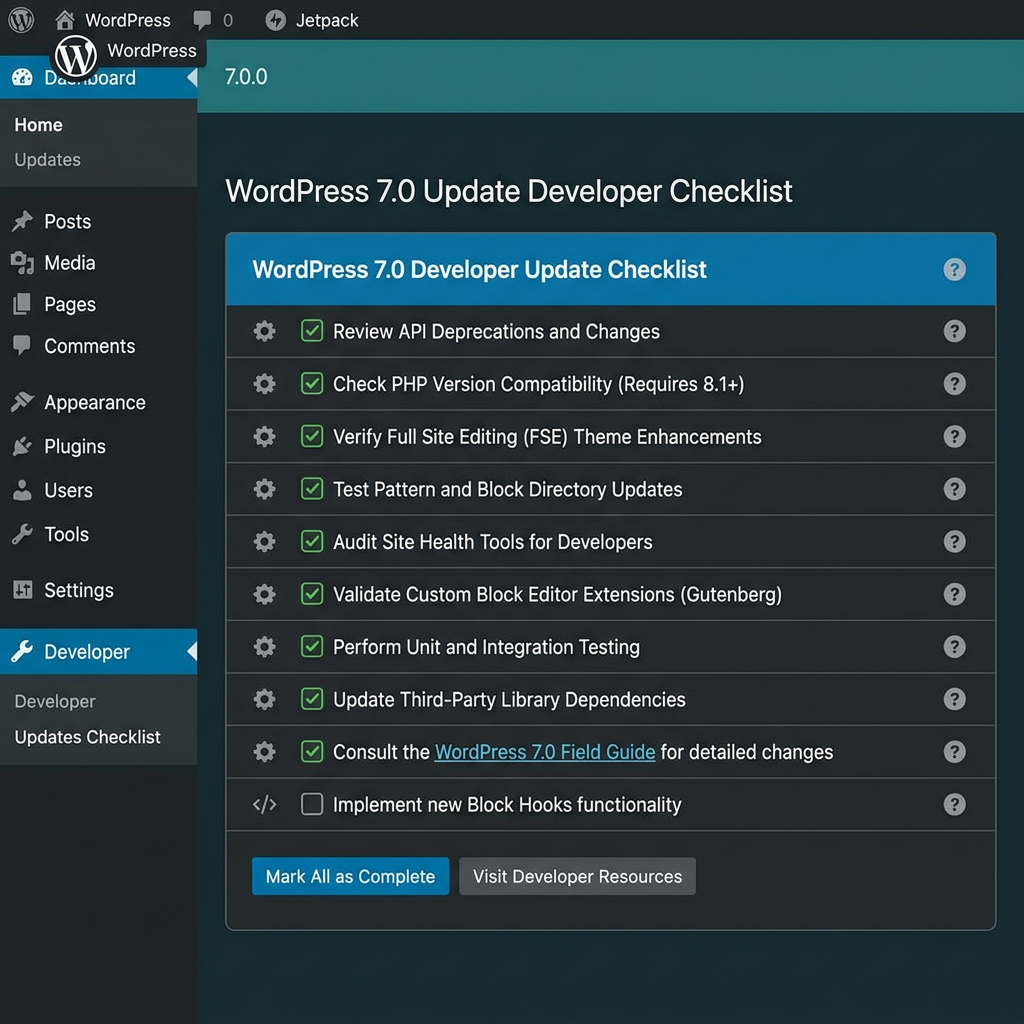Click the Users menu label
This screenshot has width=1024, height=1024.
[x=69, y=490]
